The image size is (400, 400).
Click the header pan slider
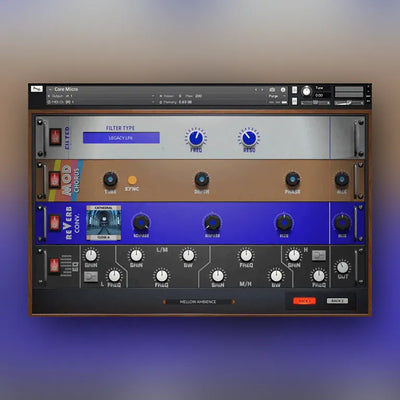click(315, 103)
